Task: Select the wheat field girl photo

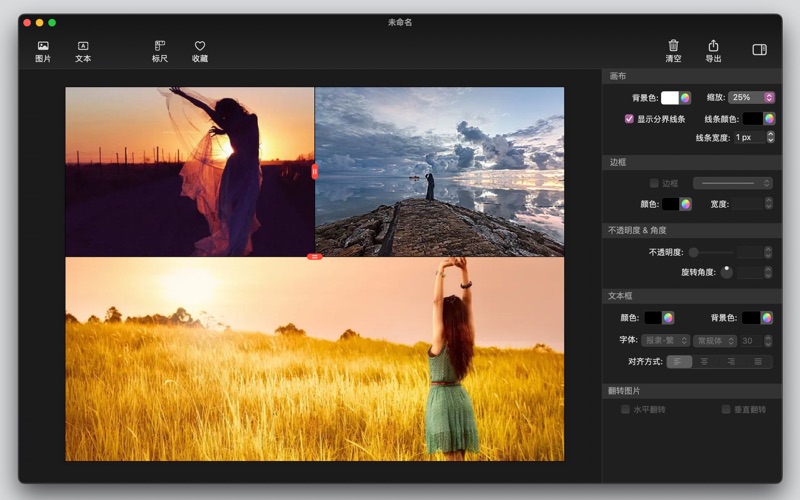Action: (x=315, y=360)
